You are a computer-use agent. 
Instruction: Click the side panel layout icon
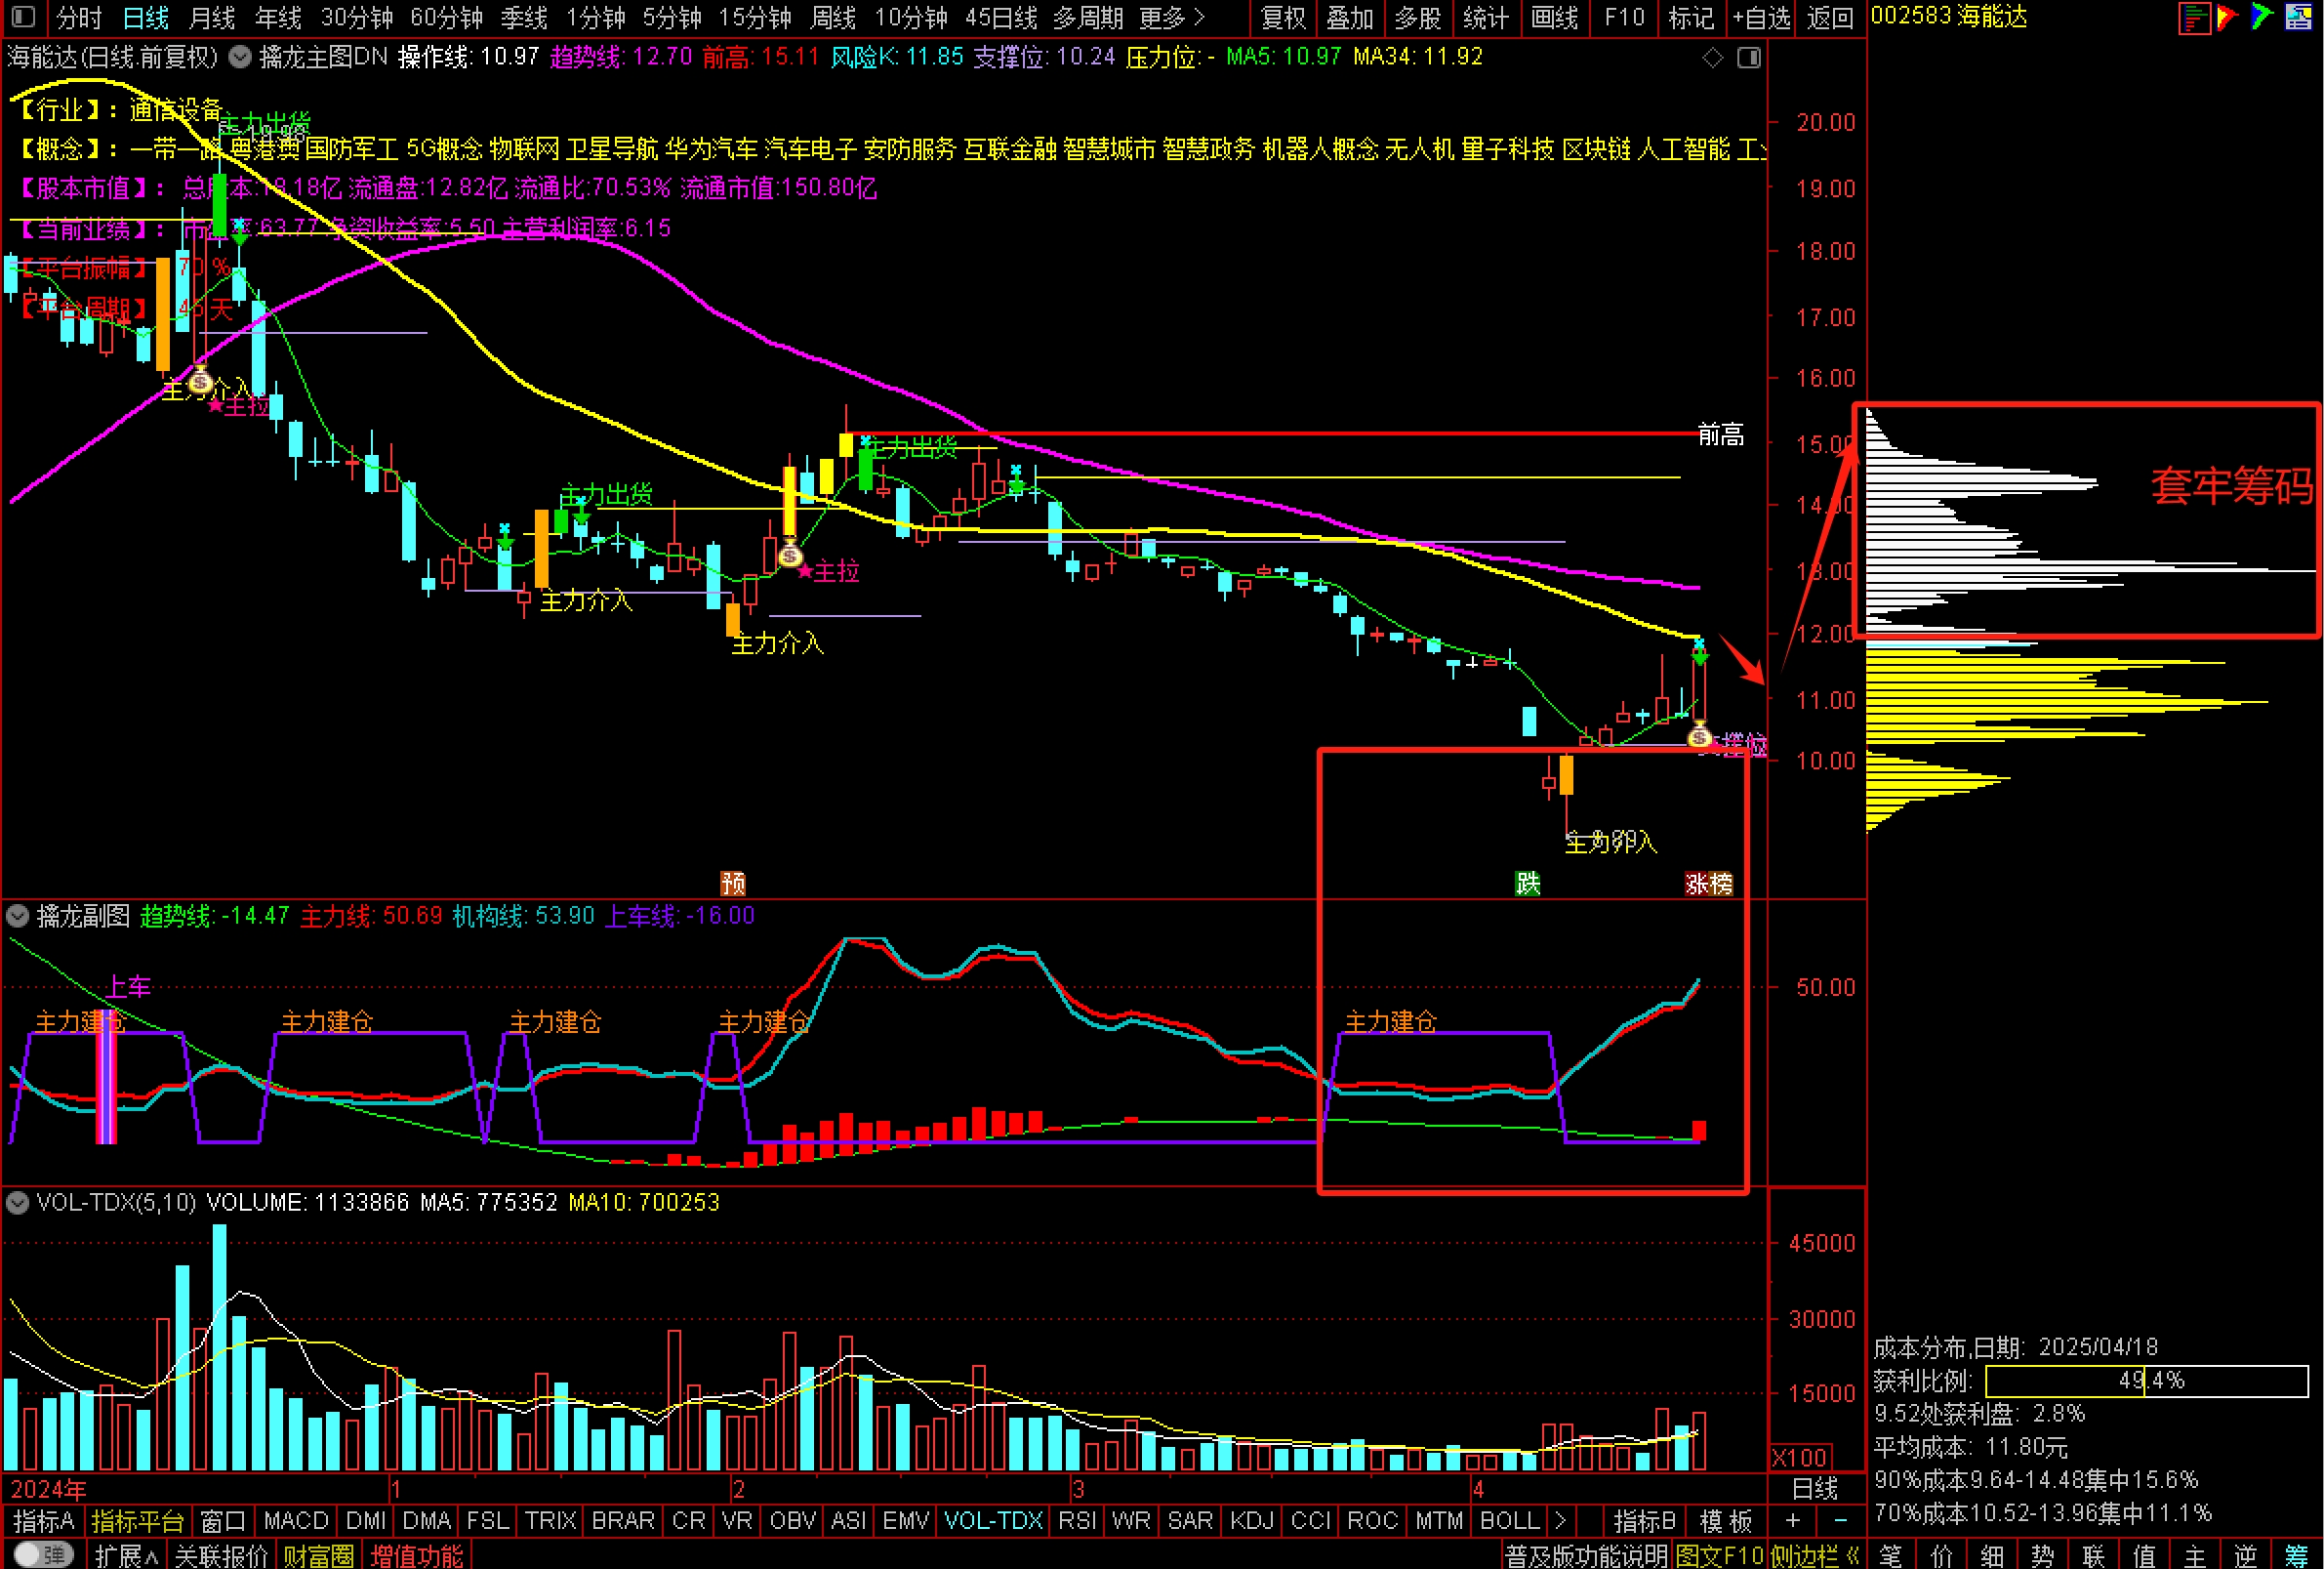[x=1749, y=58]
